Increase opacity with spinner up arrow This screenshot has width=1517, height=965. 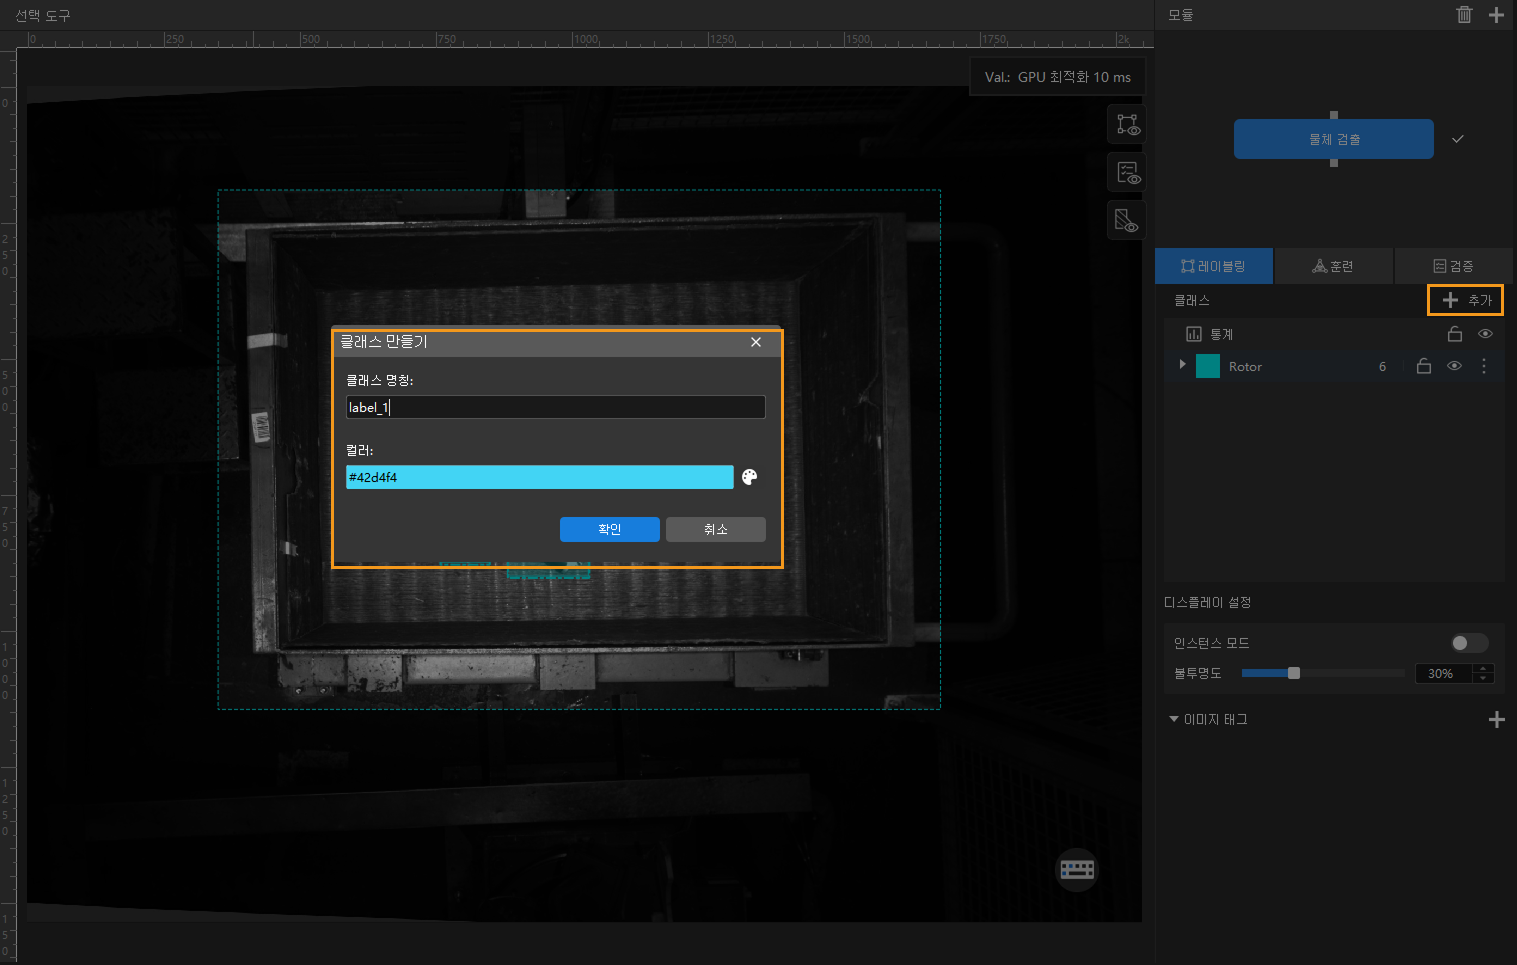point(1484,668)
